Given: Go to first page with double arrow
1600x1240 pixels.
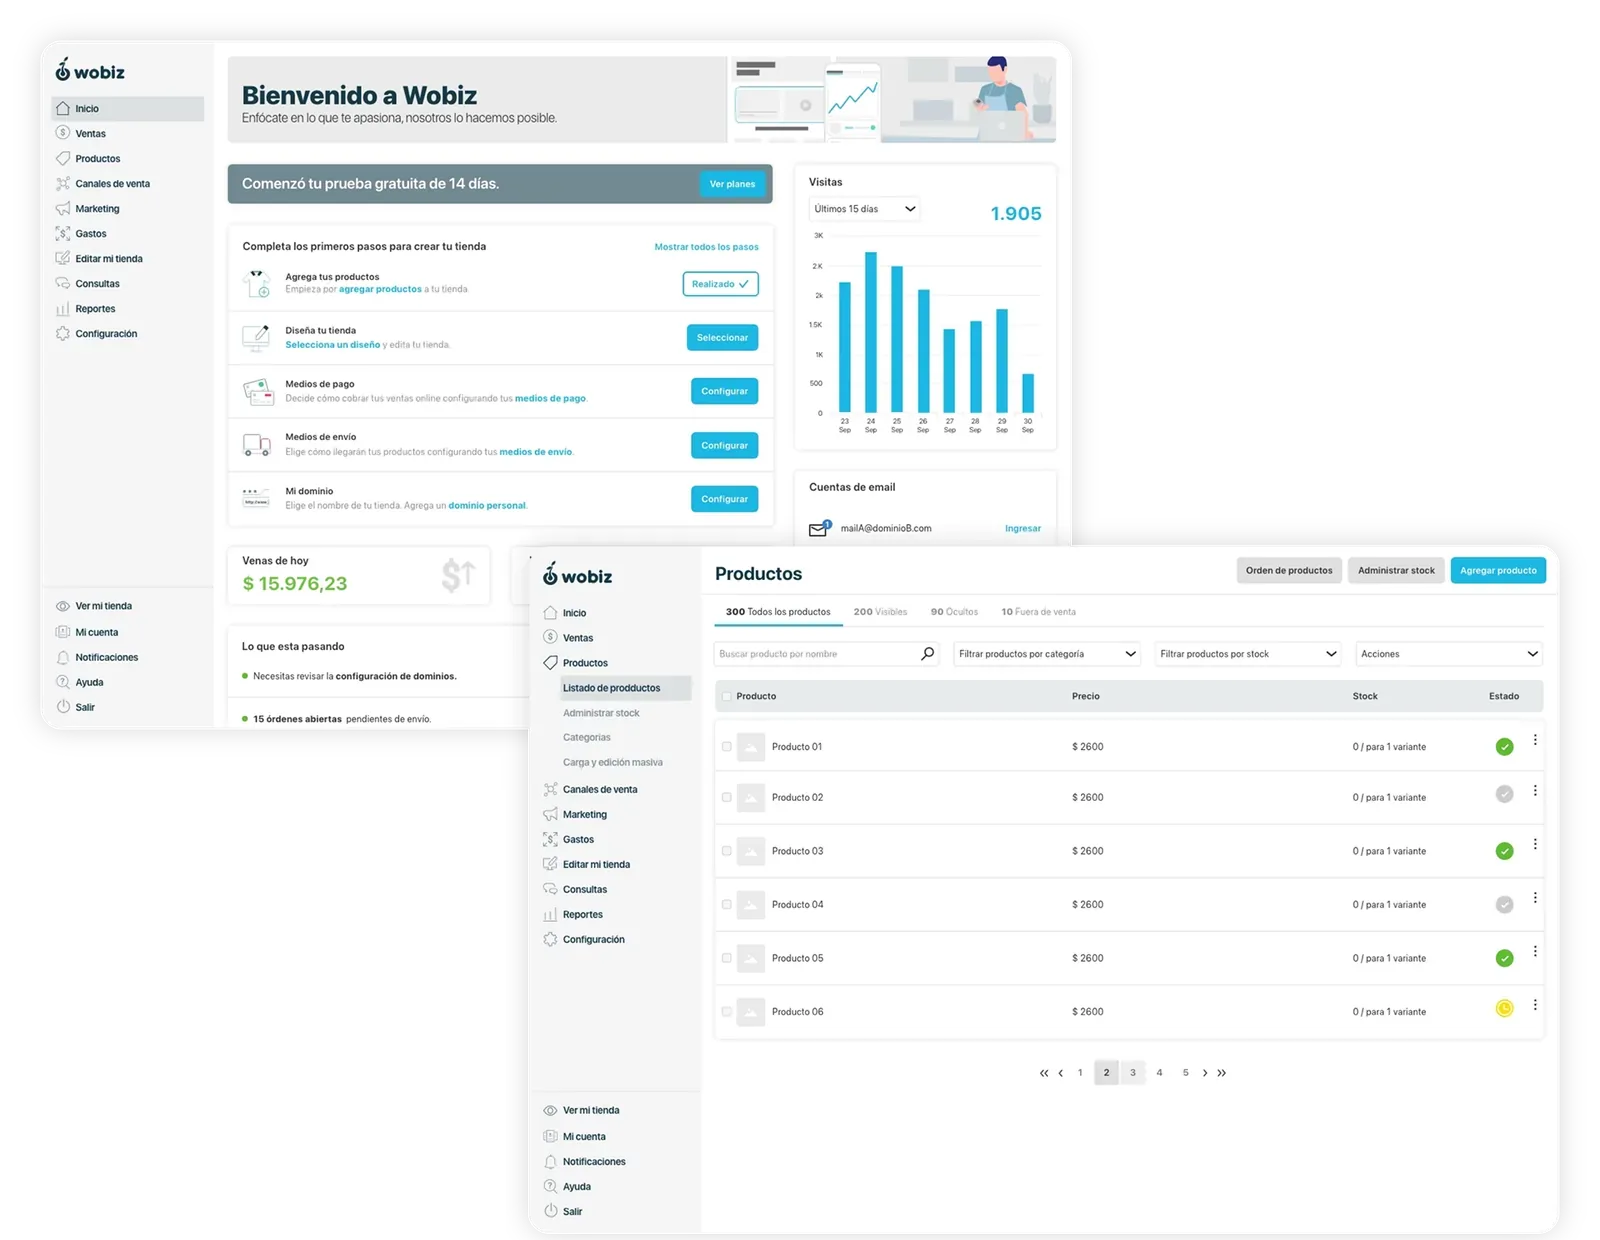Looking at the screenshot, I should pos(1044,1073).
